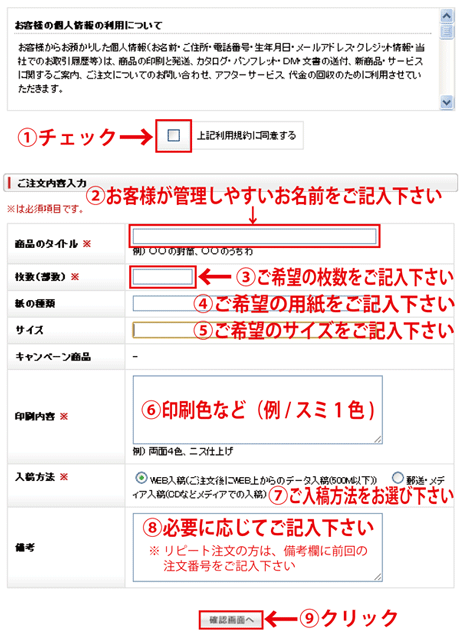Click the resize grip of 印刷内容 text area
This screenshot has width=460, height=630.
(x=378, y=439)
